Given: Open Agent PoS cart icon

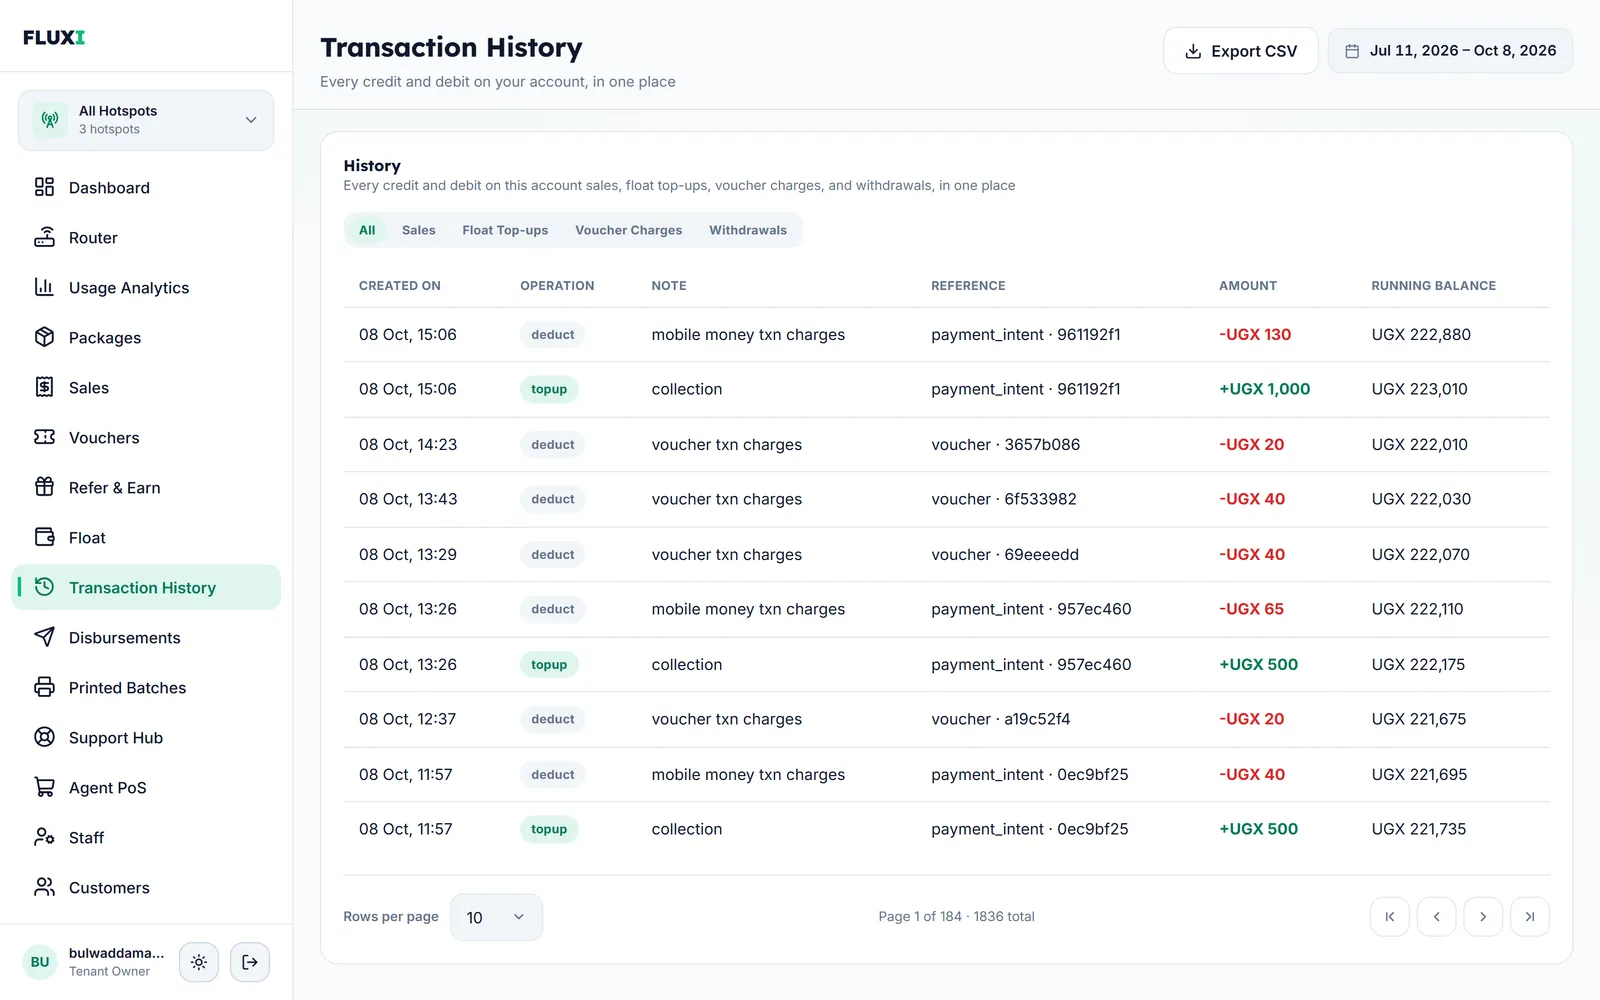Looking at the screenshot, I should pos(45,787).
